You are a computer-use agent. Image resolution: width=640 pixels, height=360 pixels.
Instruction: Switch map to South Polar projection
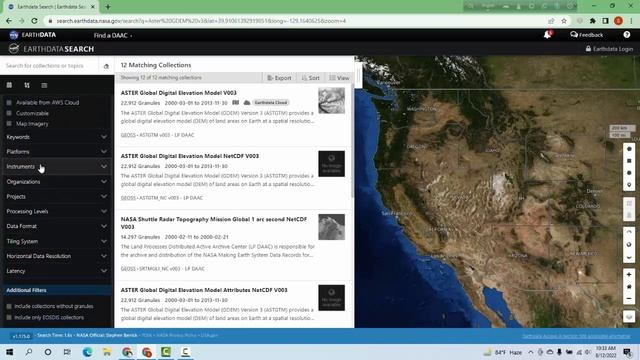[x=629, y=258]
